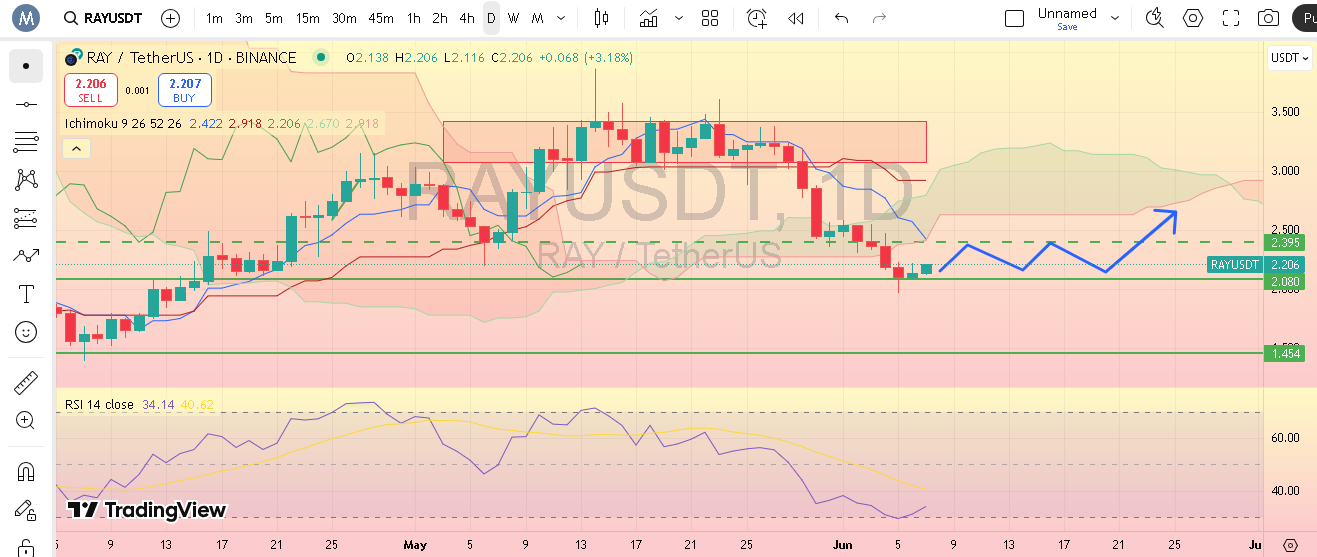
Task: Select the Text tool
Action: pos(26,294)
